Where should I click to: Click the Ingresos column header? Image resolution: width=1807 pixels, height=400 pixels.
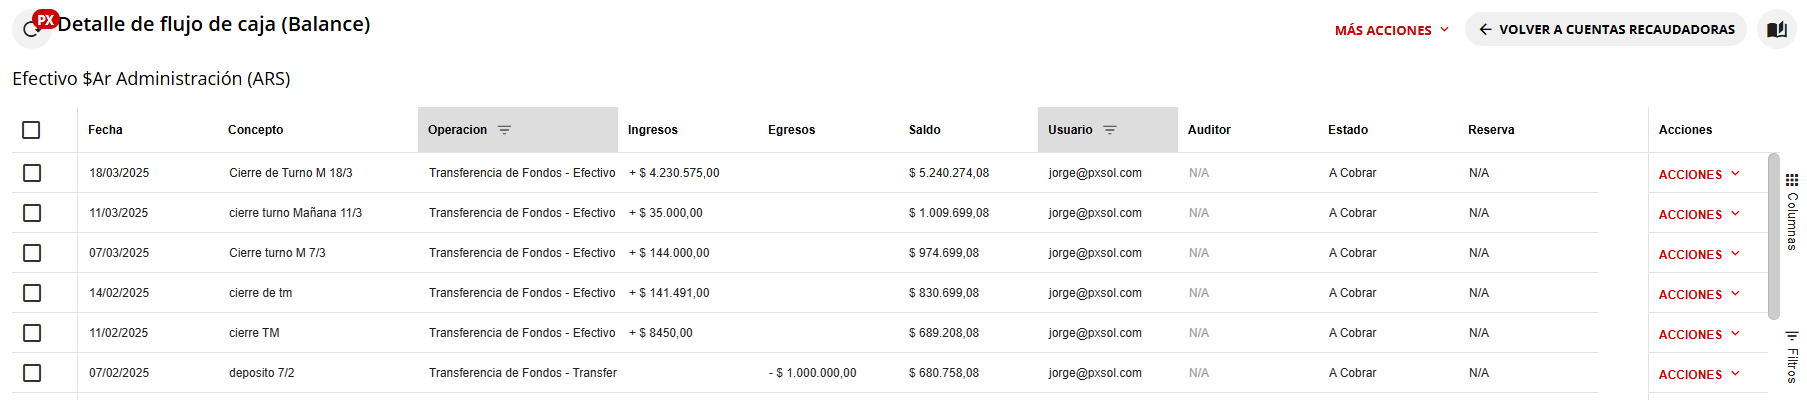pos(652,130)
